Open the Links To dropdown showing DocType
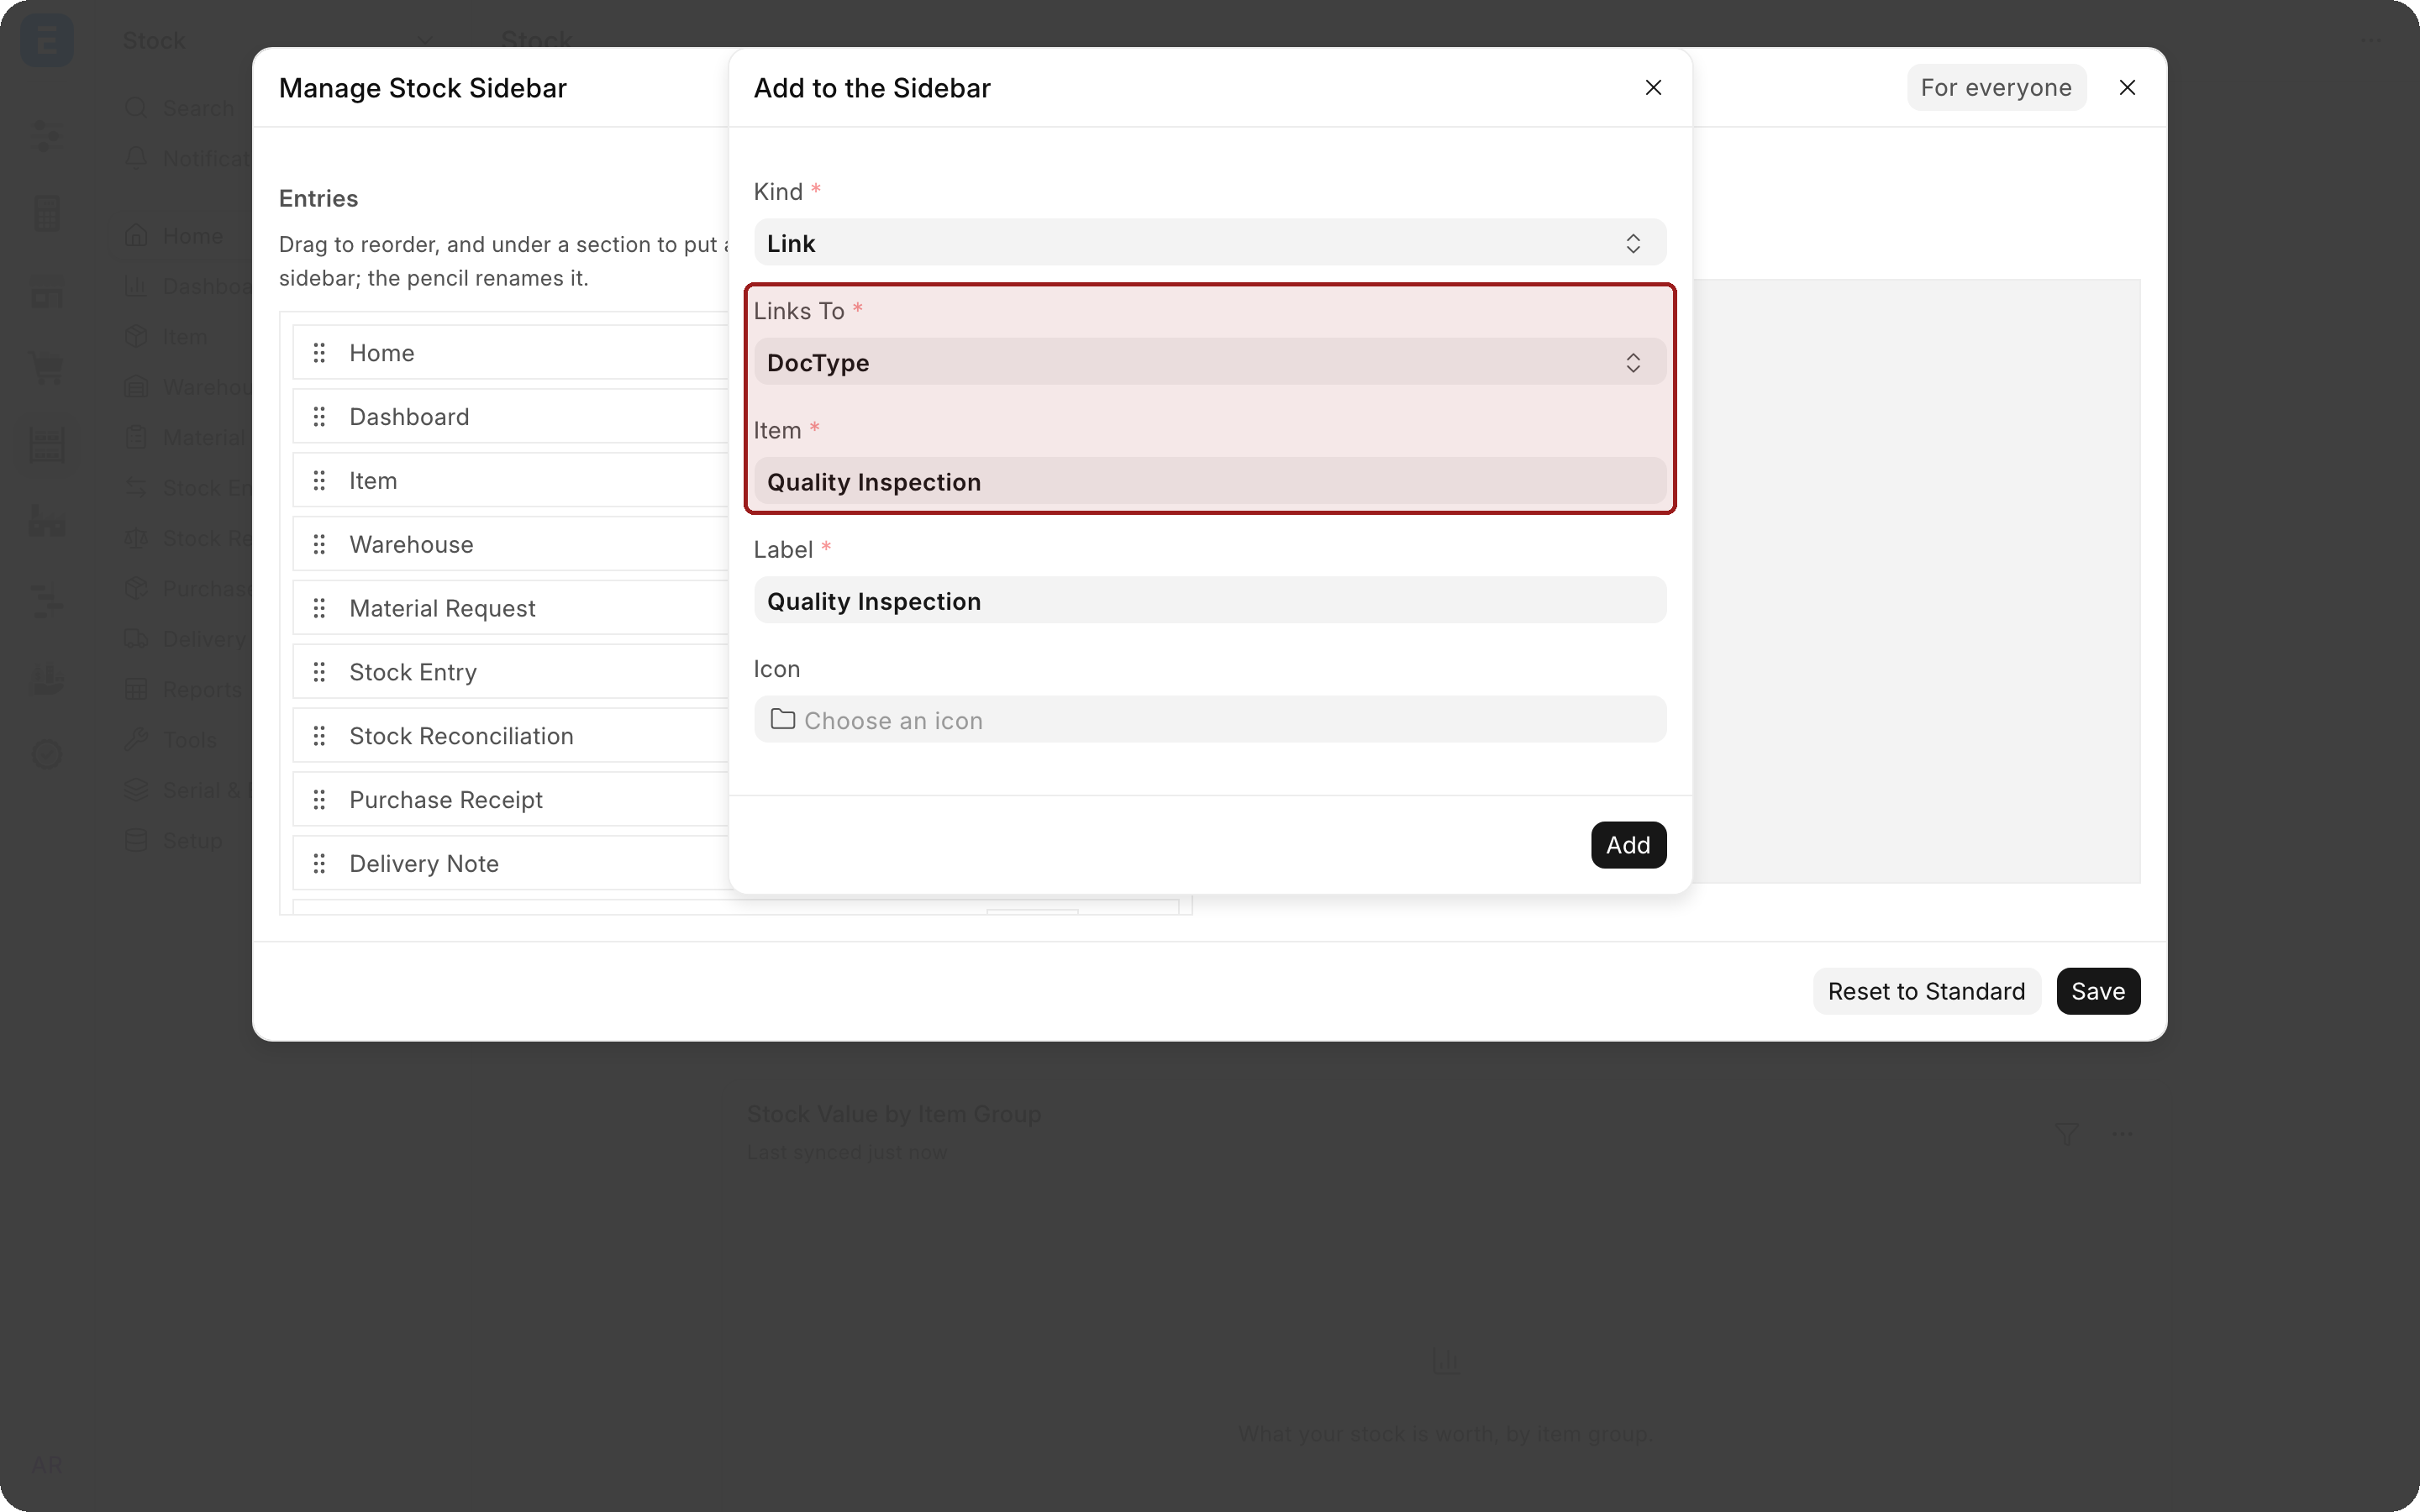 (1210, 362)
